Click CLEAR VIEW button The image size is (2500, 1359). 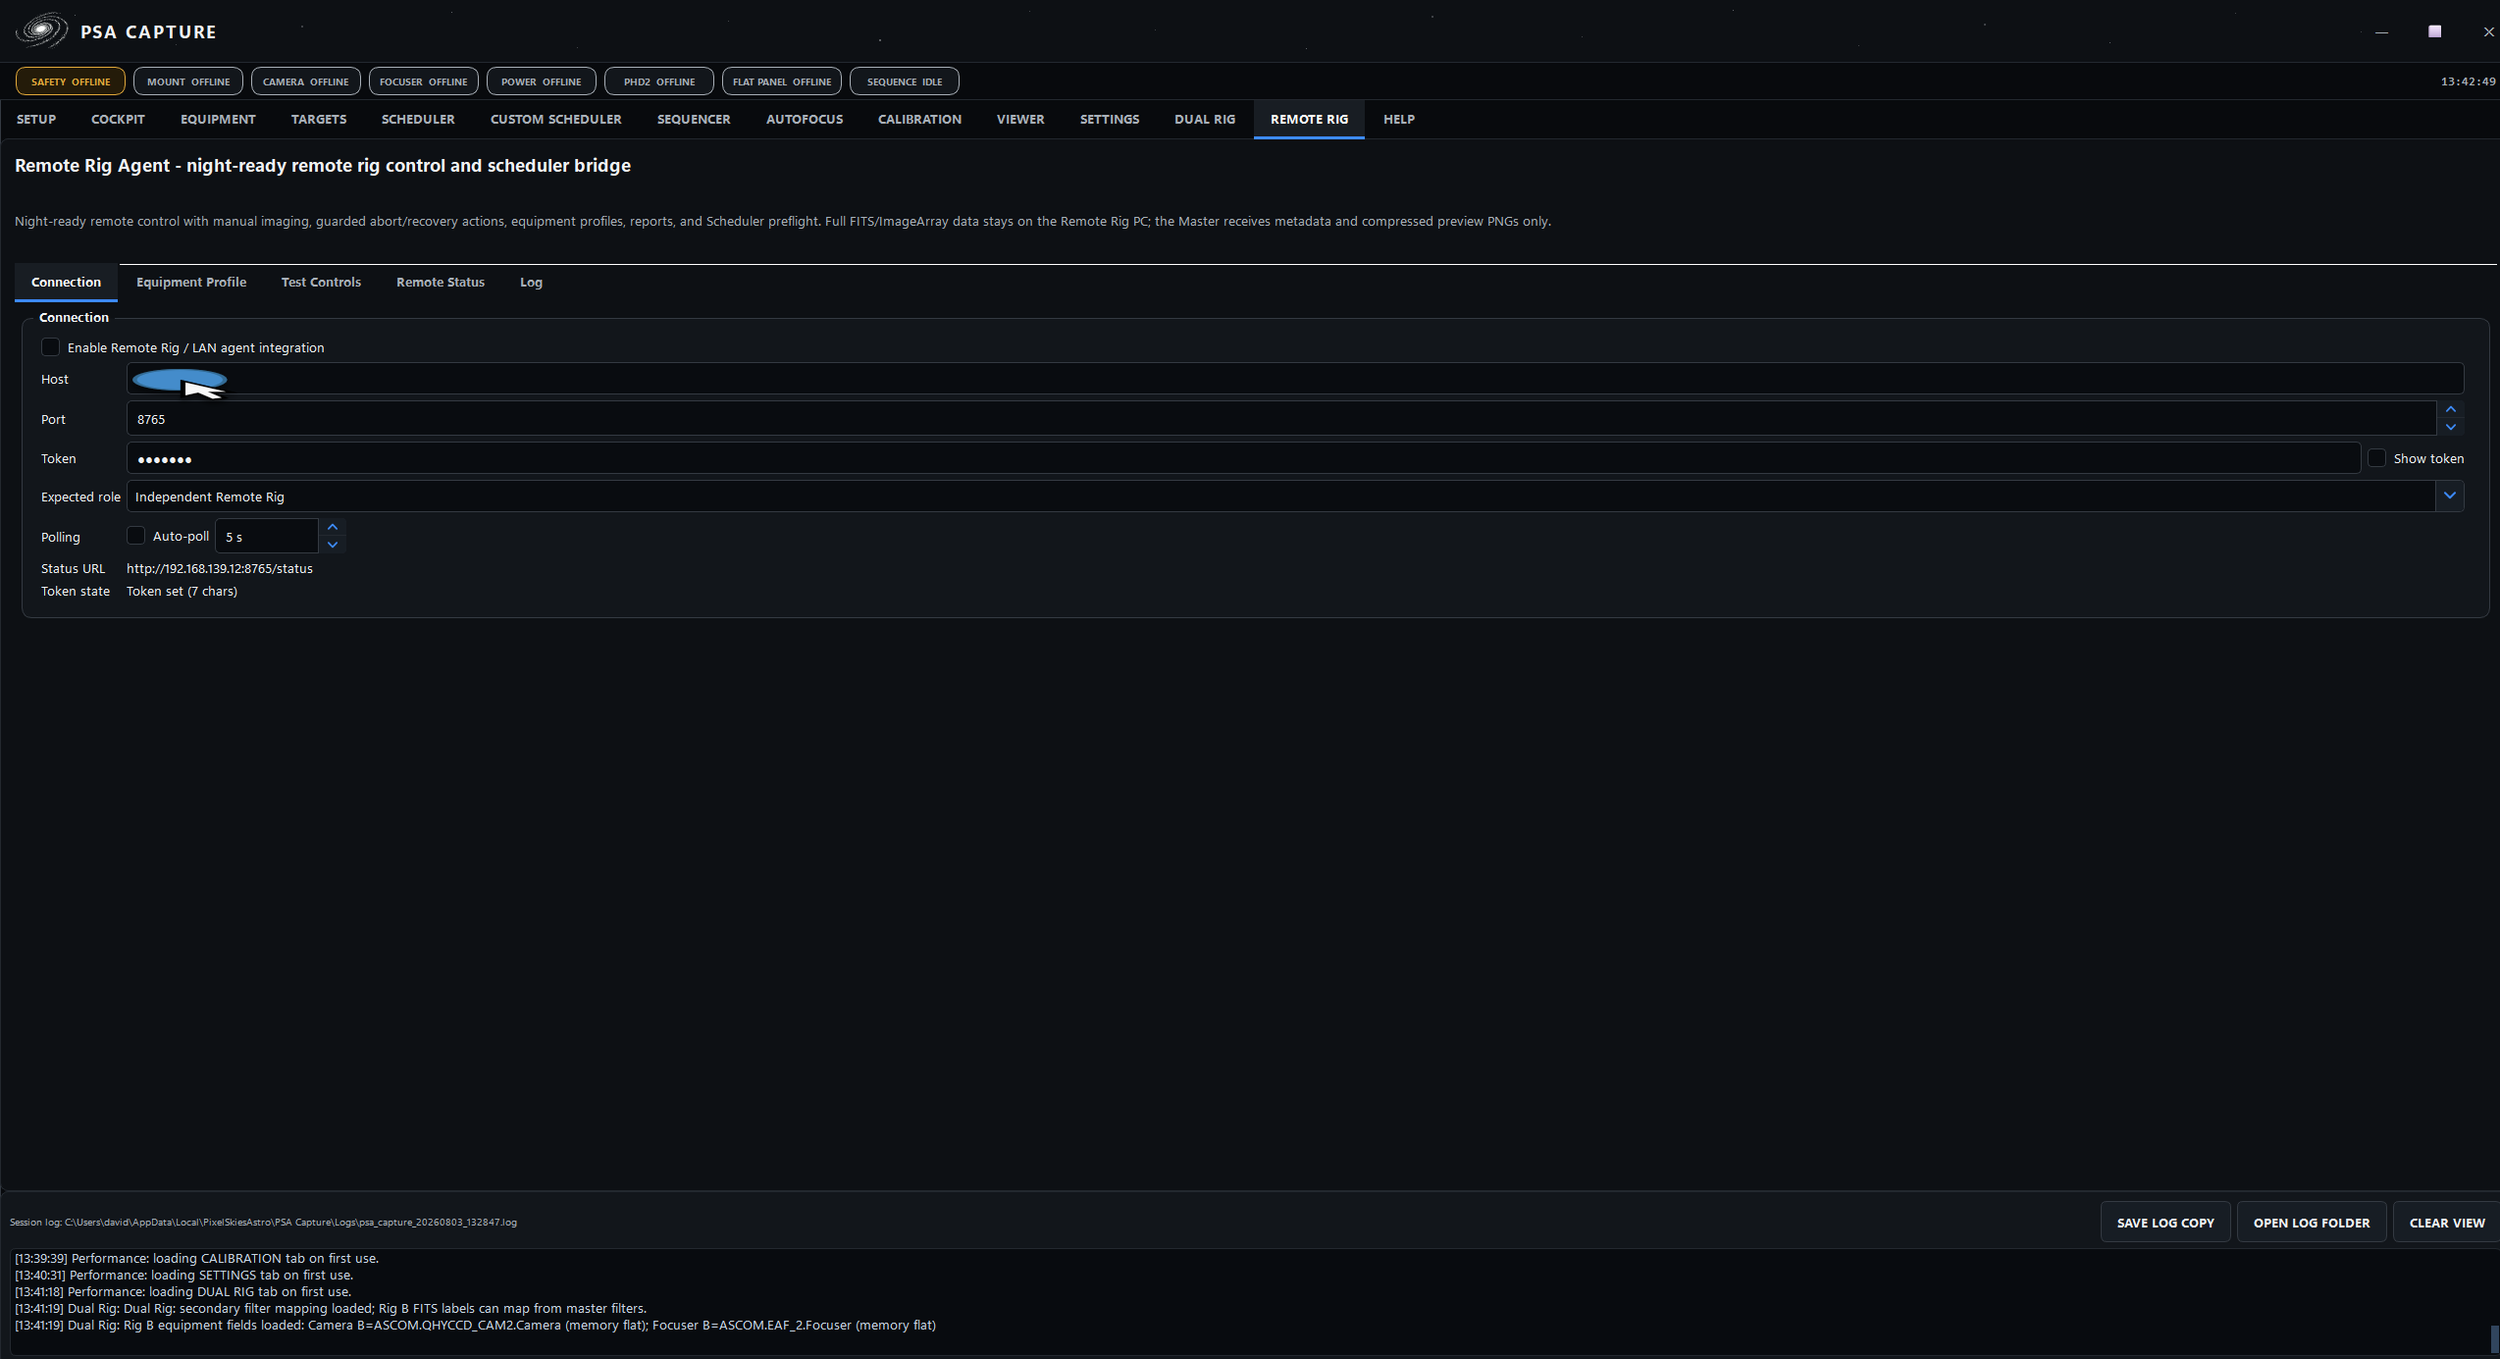coord(2446,1223)
